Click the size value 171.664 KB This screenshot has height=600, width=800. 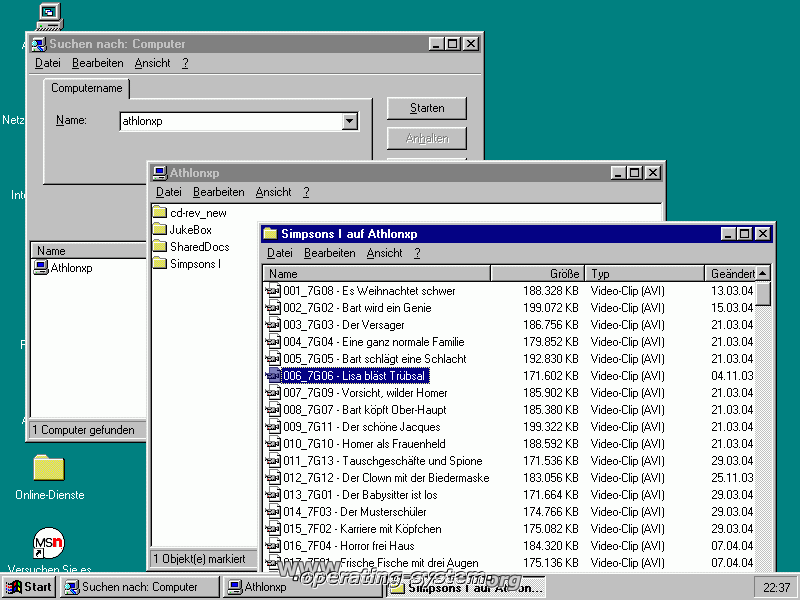tap(551, 495)
